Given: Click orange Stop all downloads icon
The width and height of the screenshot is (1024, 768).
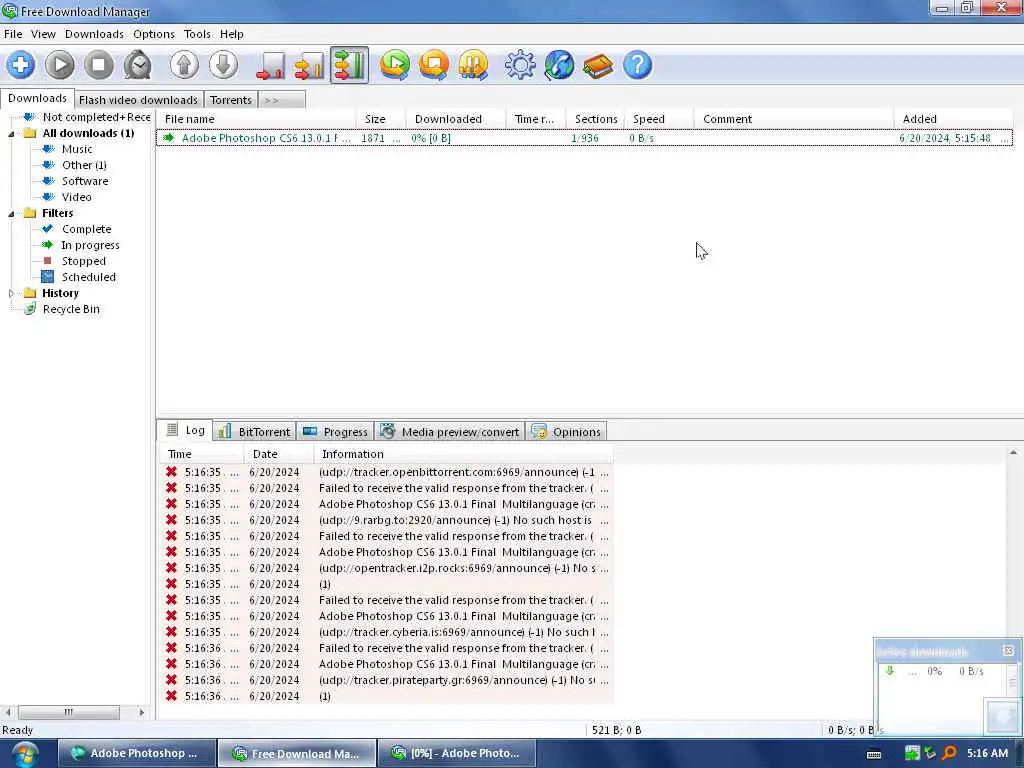Looking at the screenshot, I should [x=434, y=65].
